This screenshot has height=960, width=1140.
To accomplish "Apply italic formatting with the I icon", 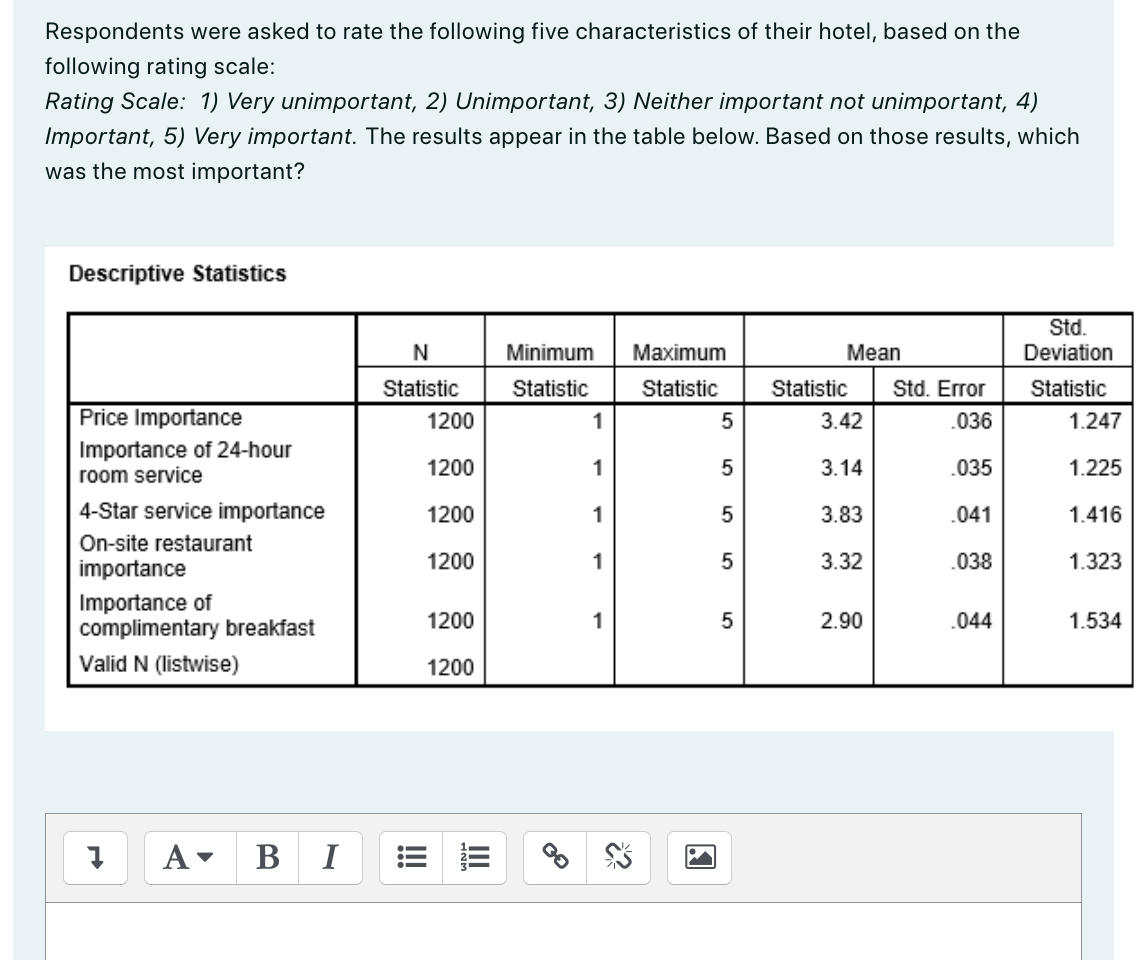I will pos(329,857).
